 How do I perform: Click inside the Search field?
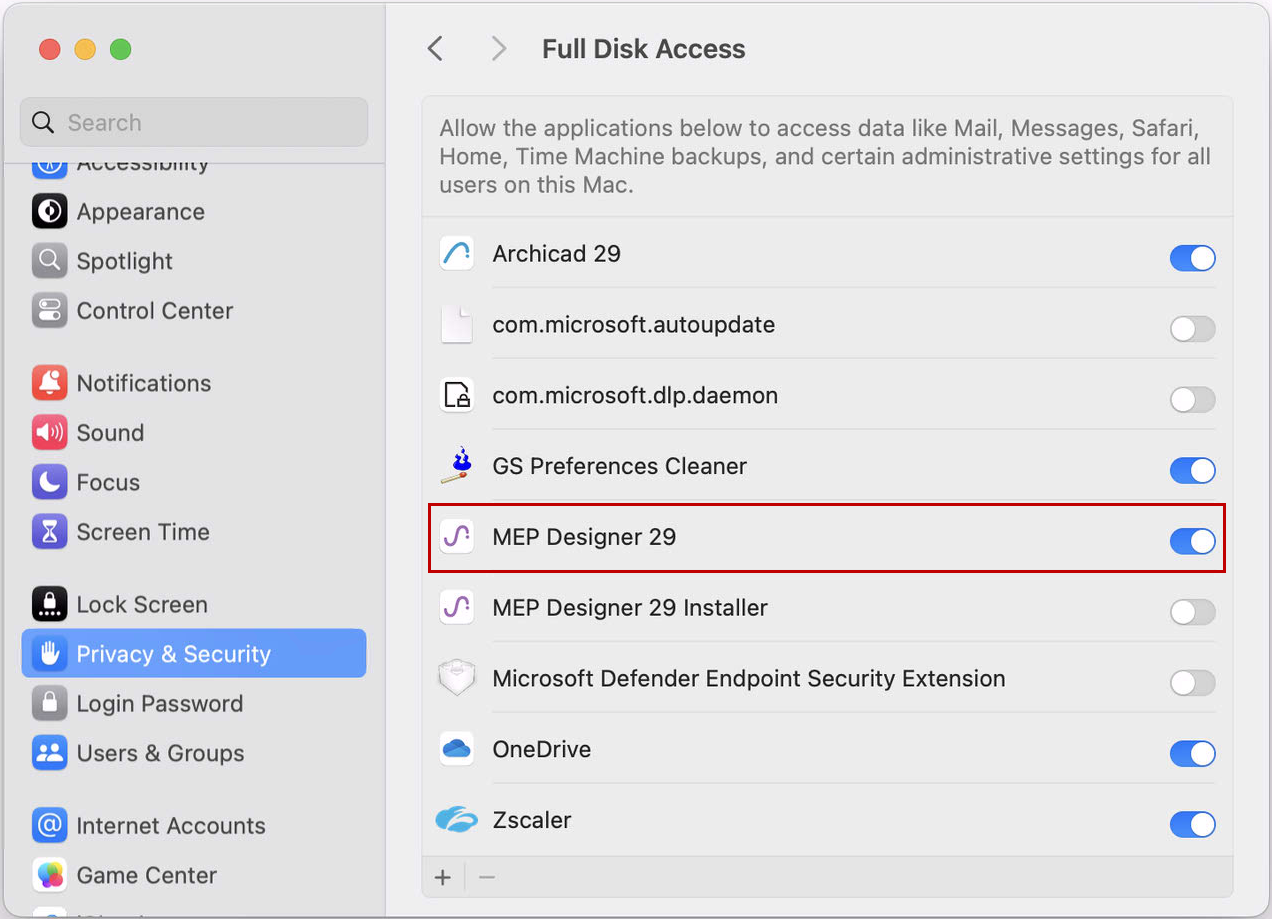click(193, 121)
